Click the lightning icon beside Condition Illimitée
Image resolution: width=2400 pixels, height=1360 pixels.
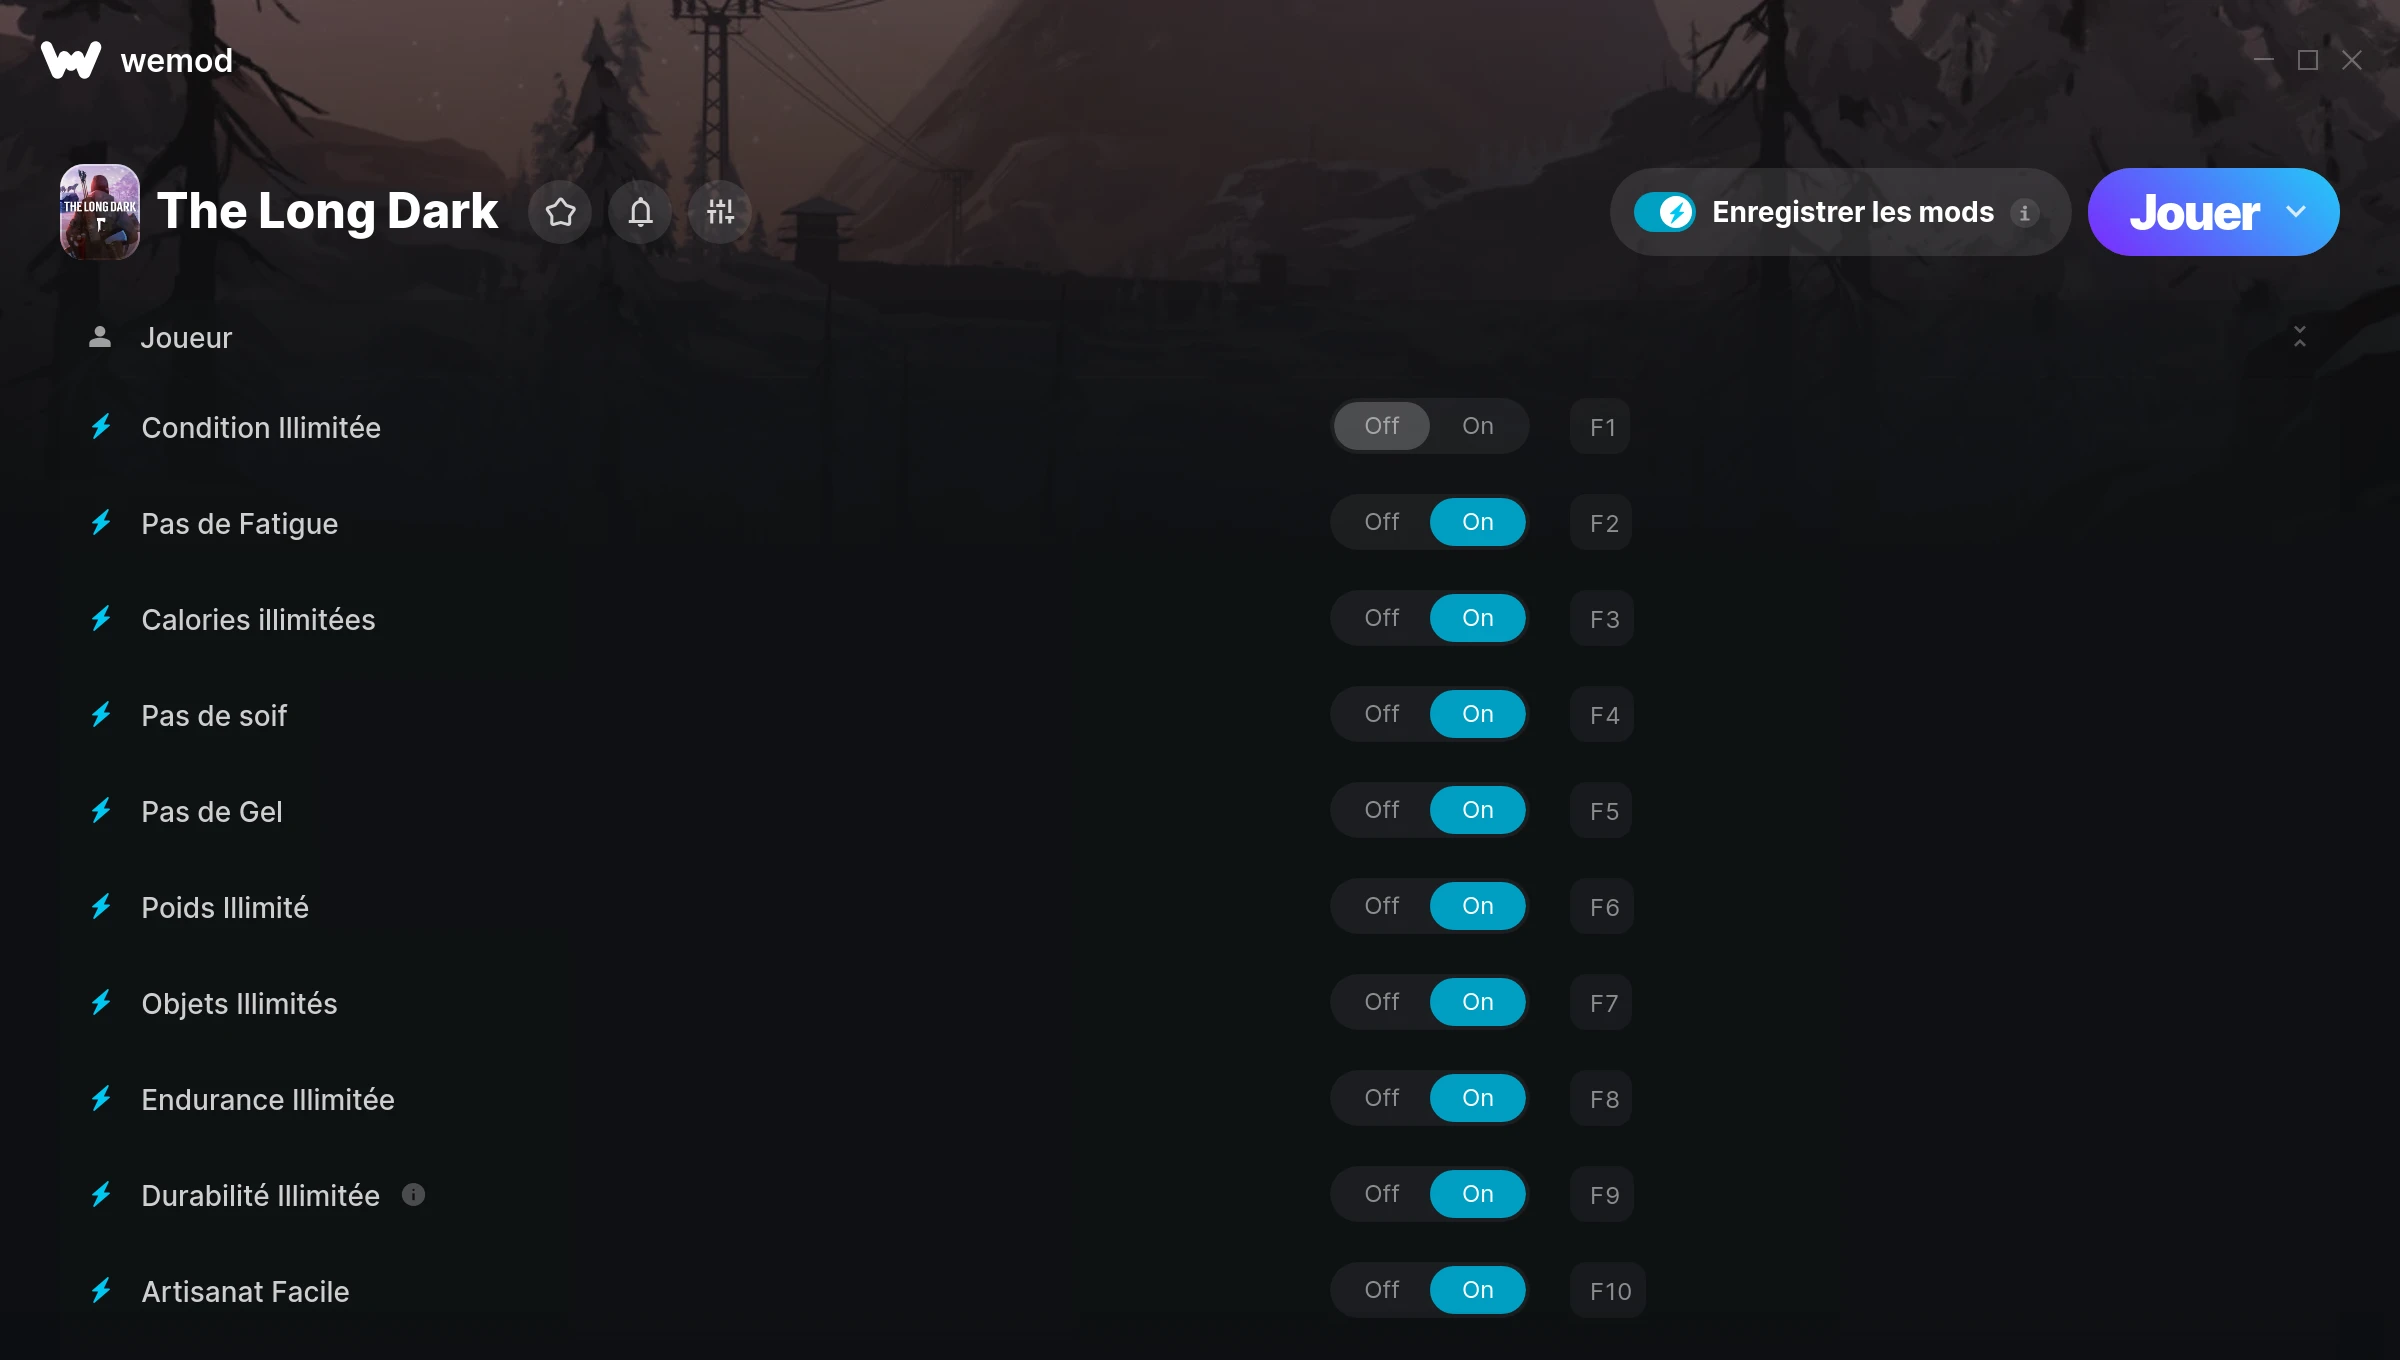click(101, 427)
